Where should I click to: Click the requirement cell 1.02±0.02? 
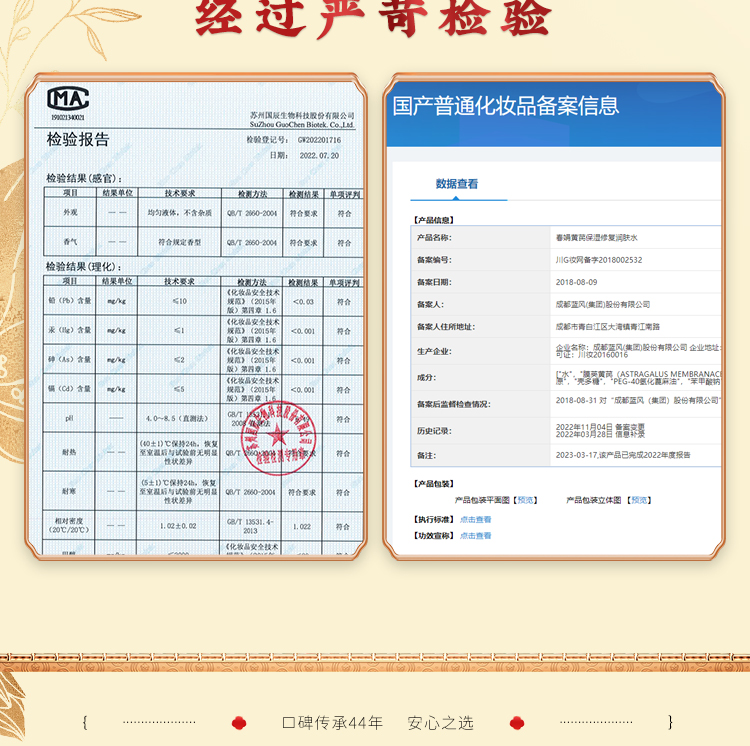pos(178,526)
